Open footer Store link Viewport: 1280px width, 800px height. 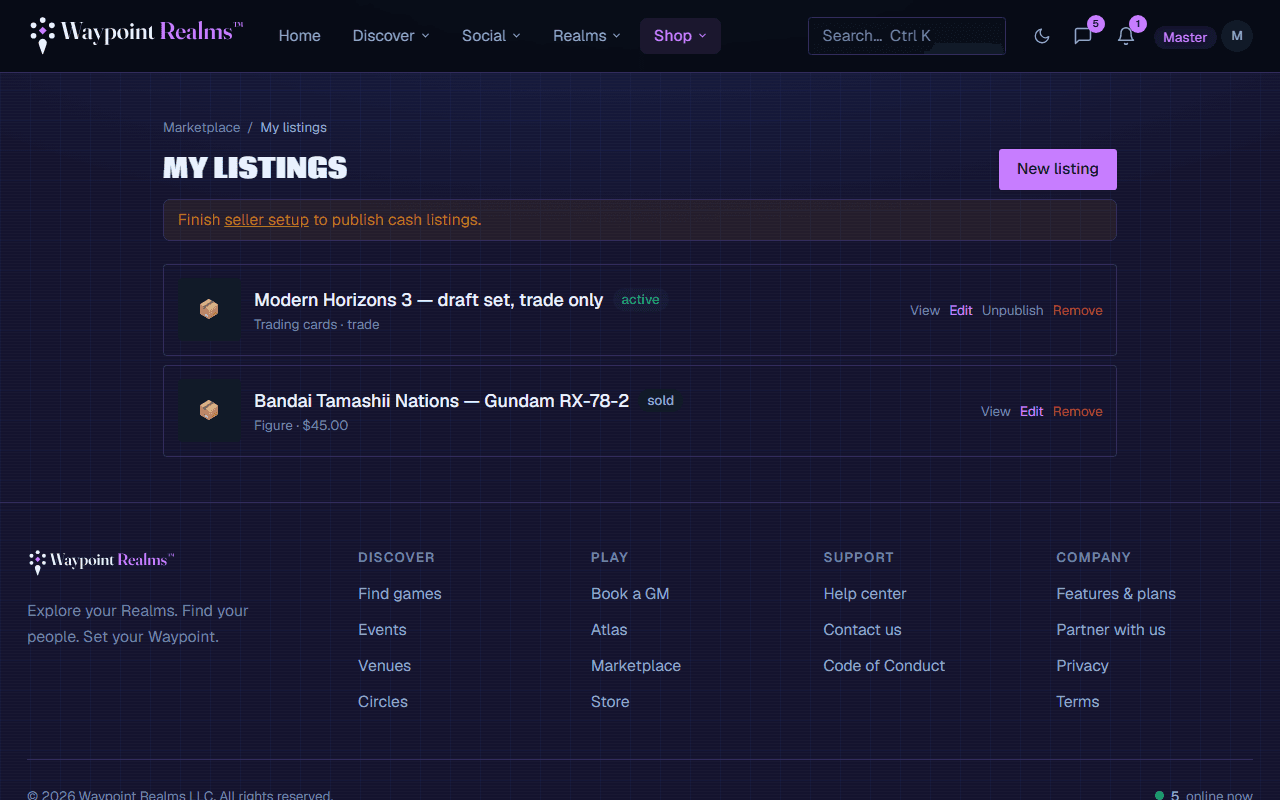click(610, 702)
